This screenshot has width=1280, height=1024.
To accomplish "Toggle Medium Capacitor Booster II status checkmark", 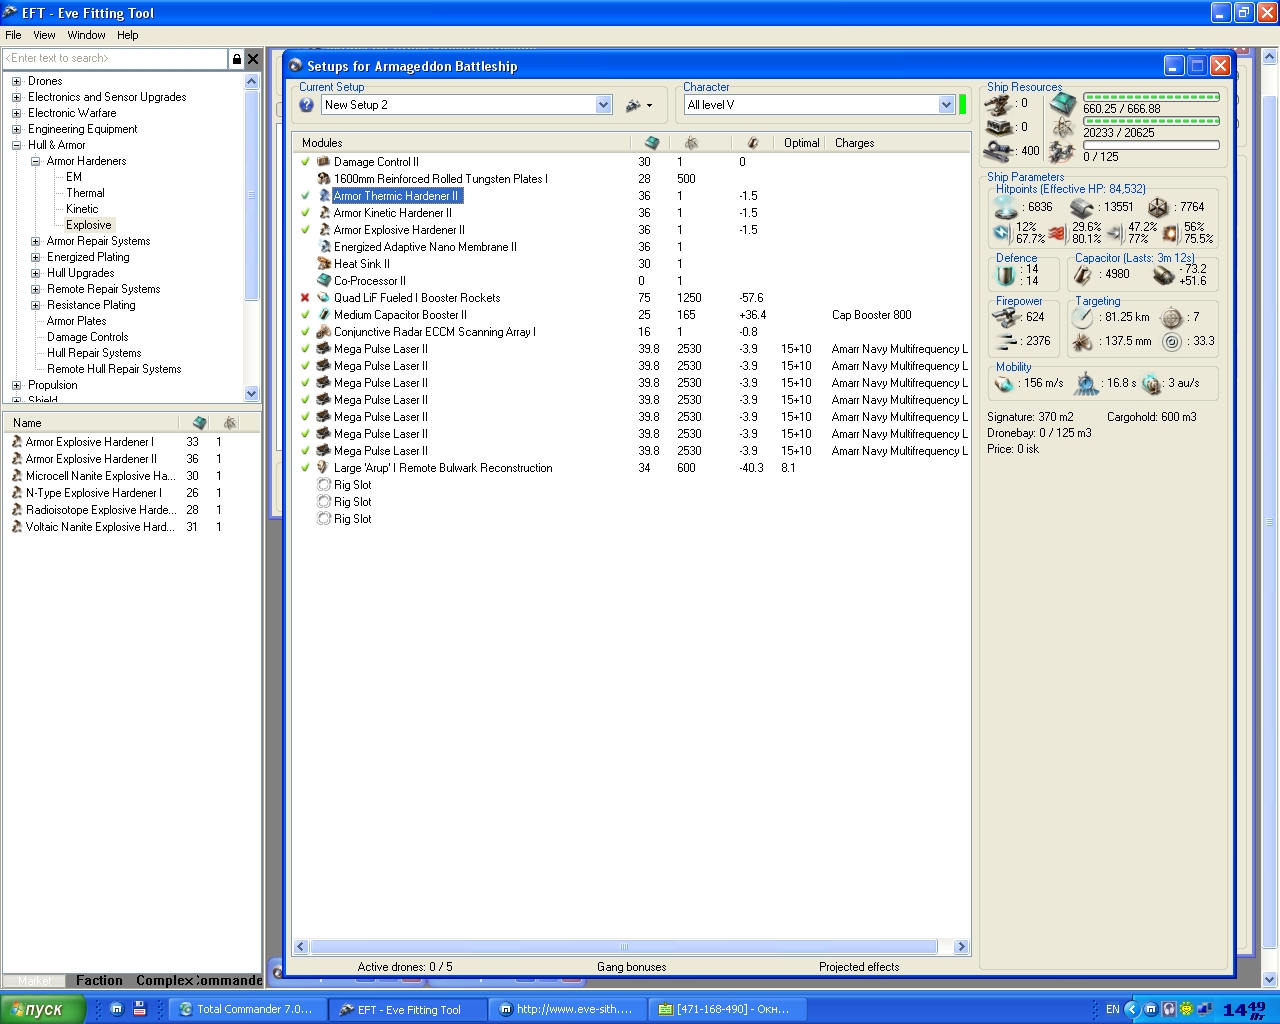I will (x=305, y=315).
